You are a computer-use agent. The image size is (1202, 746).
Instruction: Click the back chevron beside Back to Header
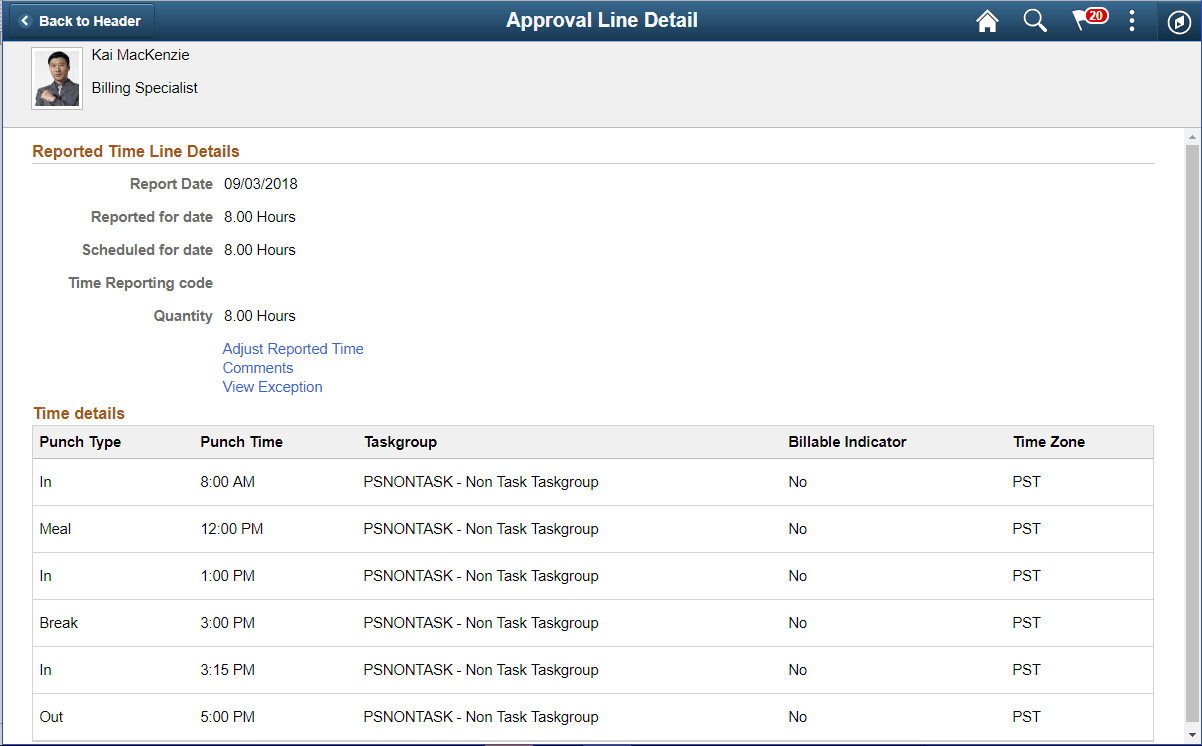pyautogui.click(x=24, y=19)
